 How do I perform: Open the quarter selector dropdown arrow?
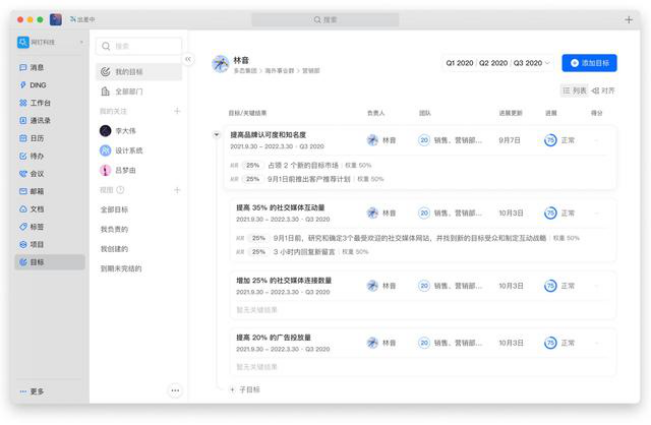tap(547, 63)
